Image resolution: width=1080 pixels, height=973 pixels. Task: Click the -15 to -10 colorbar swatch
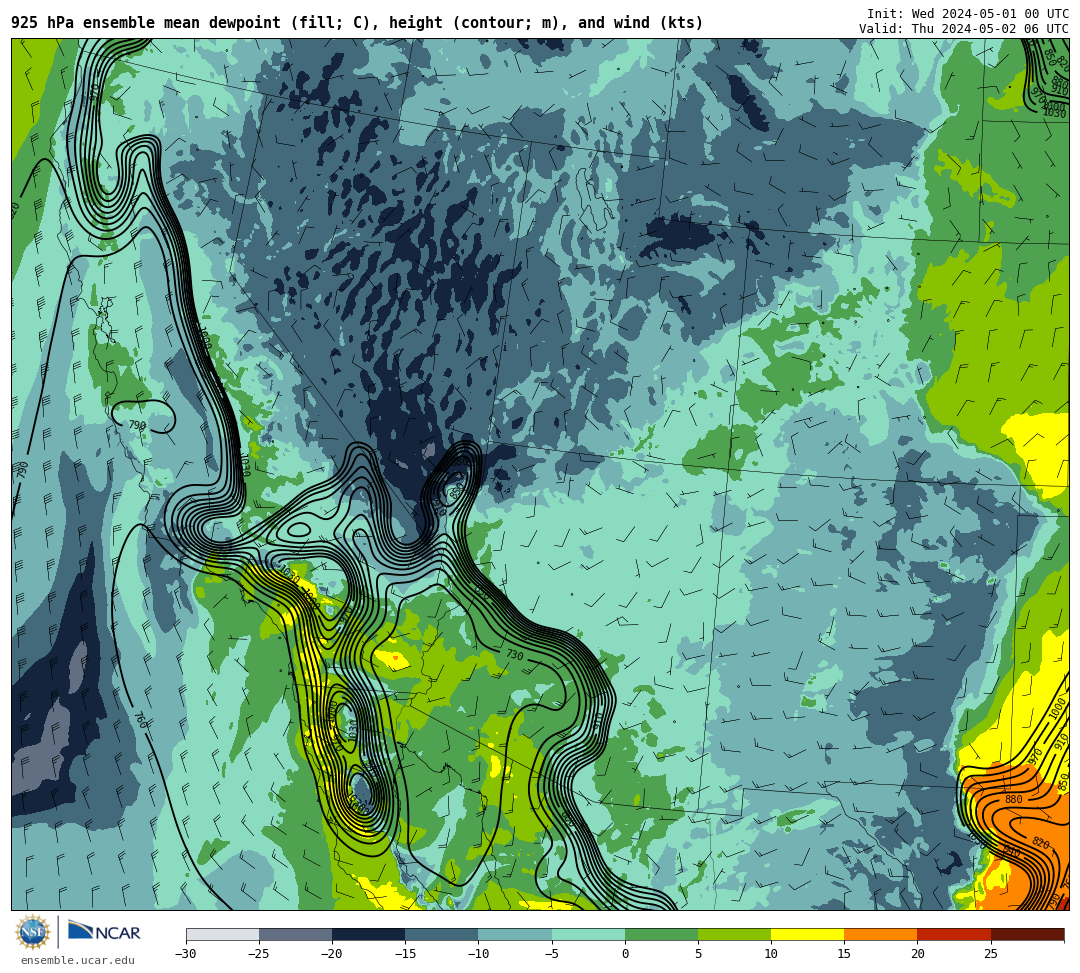click(442, 934)
